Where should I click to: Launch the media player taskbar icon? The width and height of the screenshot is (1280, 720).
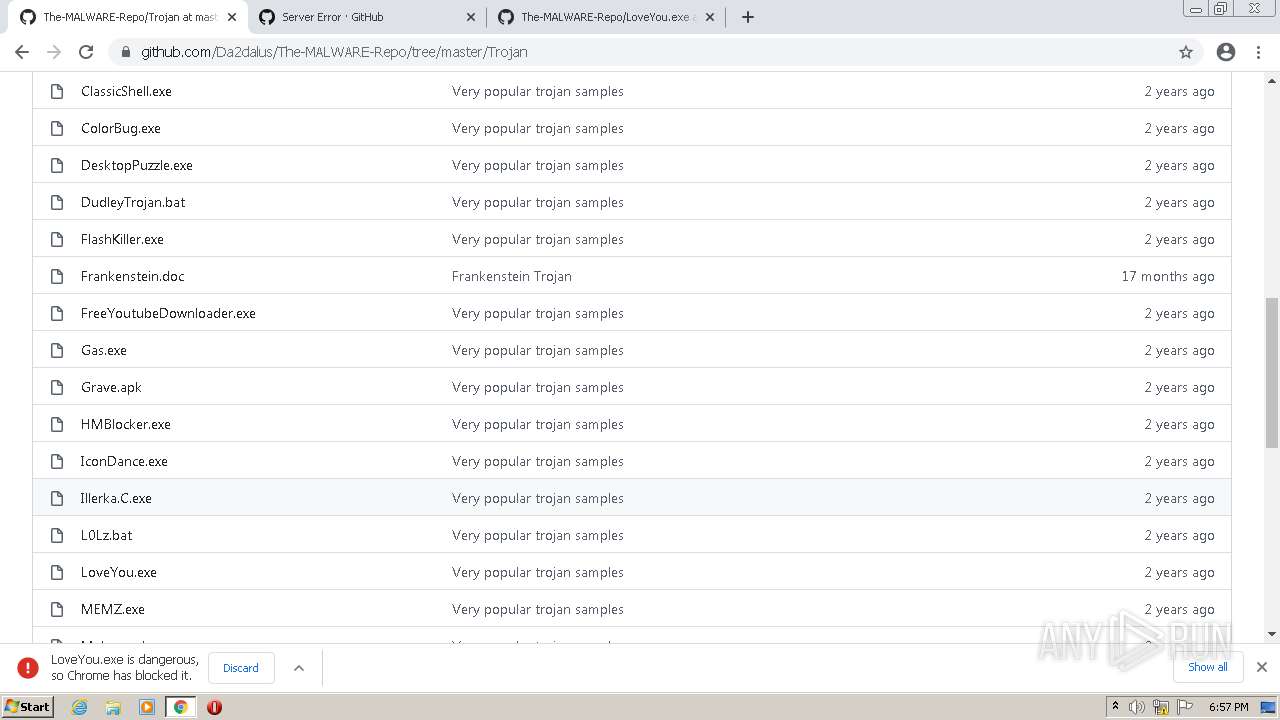[147, 707]
